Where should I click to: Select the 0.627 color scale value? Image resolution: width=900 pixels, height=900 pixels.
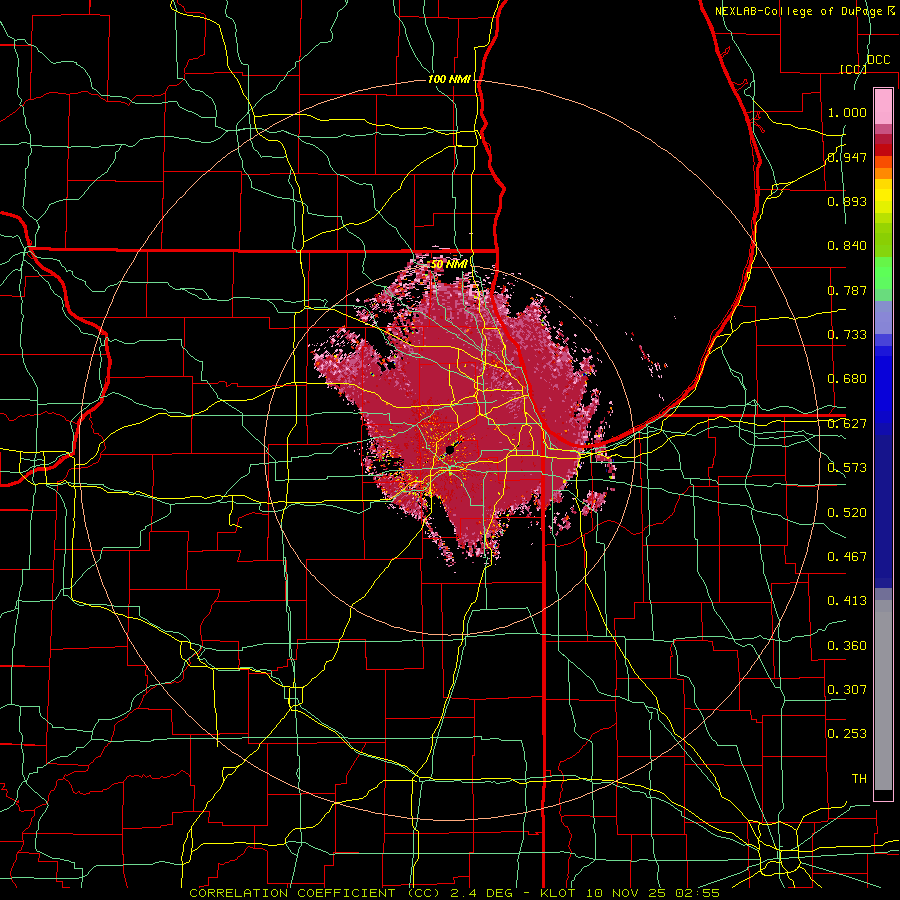[x=847, y=424]
